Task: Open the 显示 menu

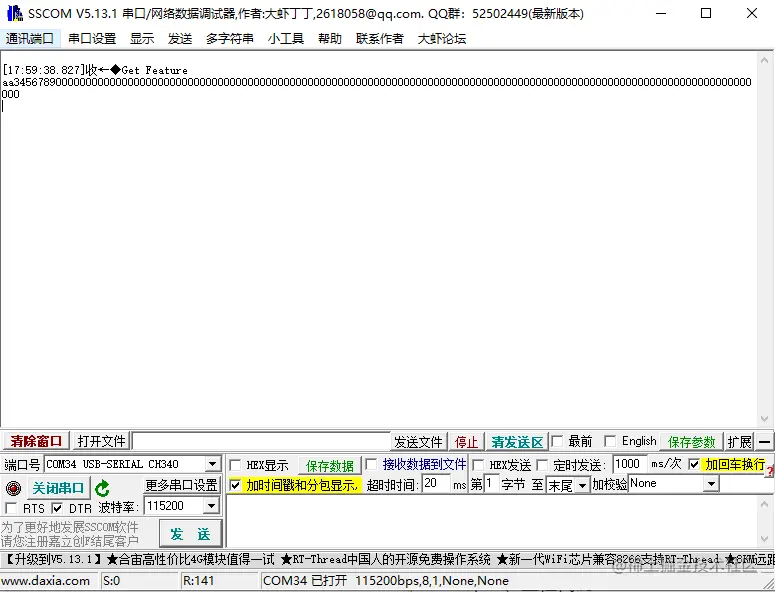Action: [142, 38]
